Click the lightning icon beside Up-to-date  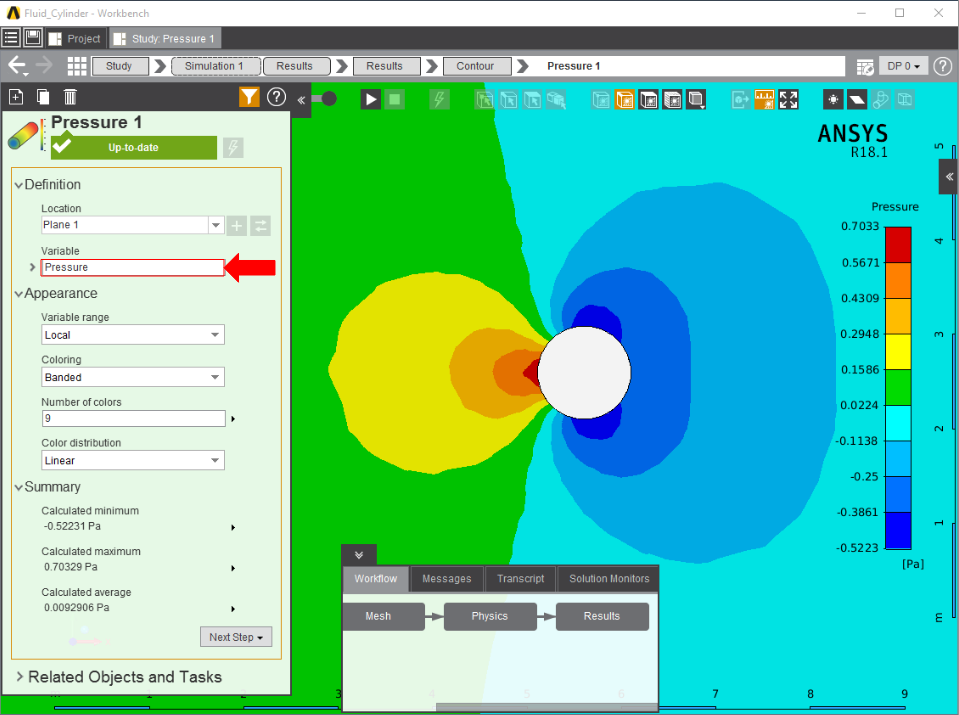click(x=233, y=147)
